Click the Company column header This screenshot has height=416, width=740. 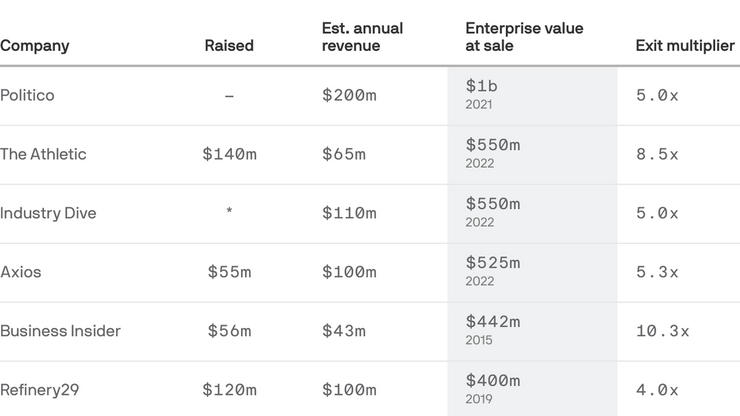coord(34,46)
